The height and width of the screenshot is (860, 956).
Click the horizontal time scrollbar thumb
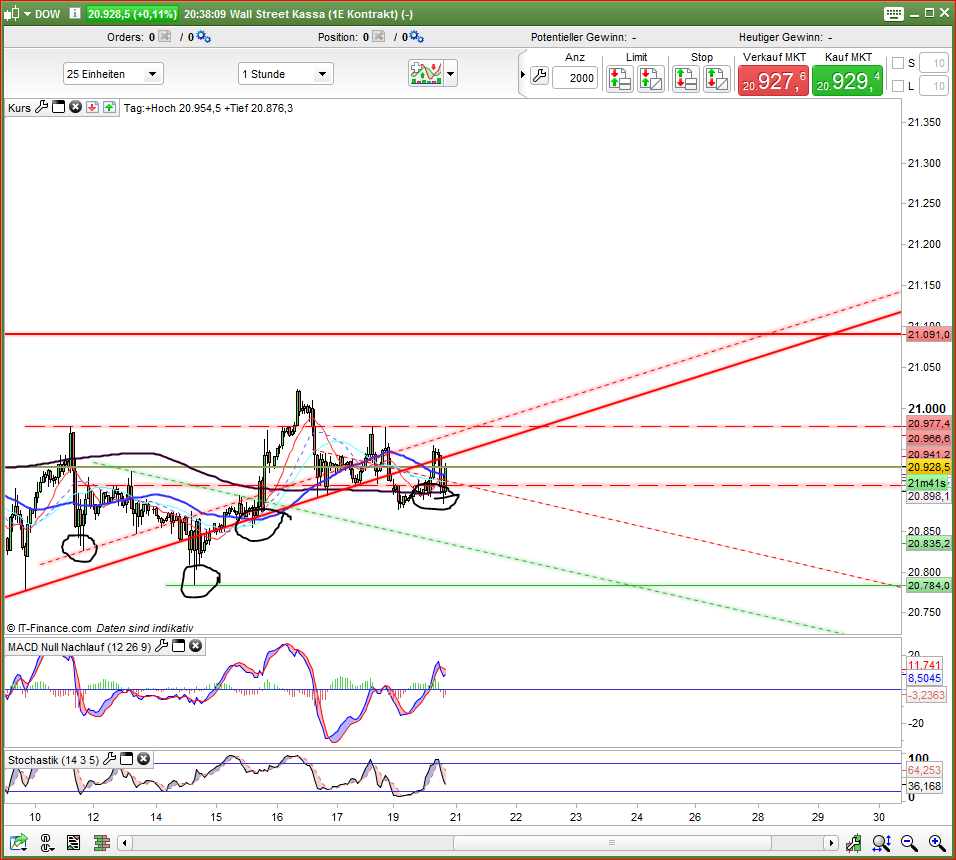pos(612,843)
